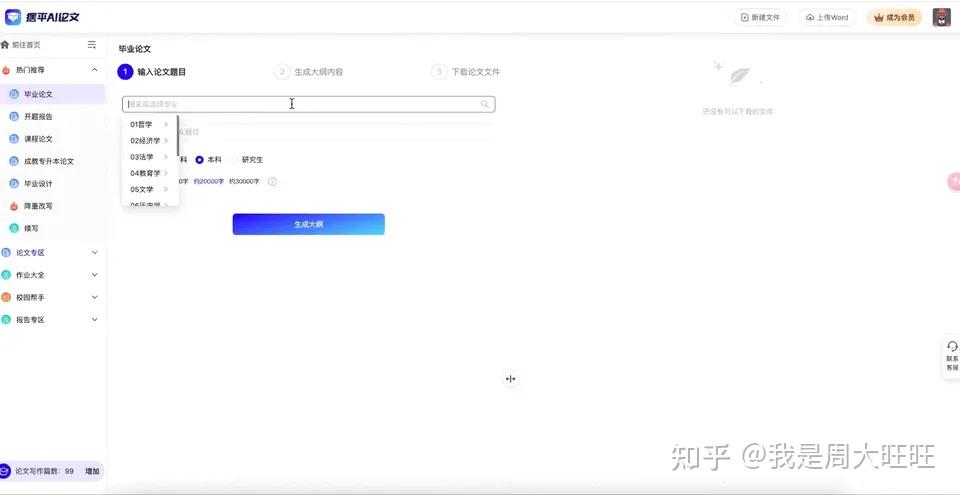The width and height of the screenshot is (960, 495).
Task: Click 增加 next to the writing count
Action: pyautogui.click(x=92, y=472)
